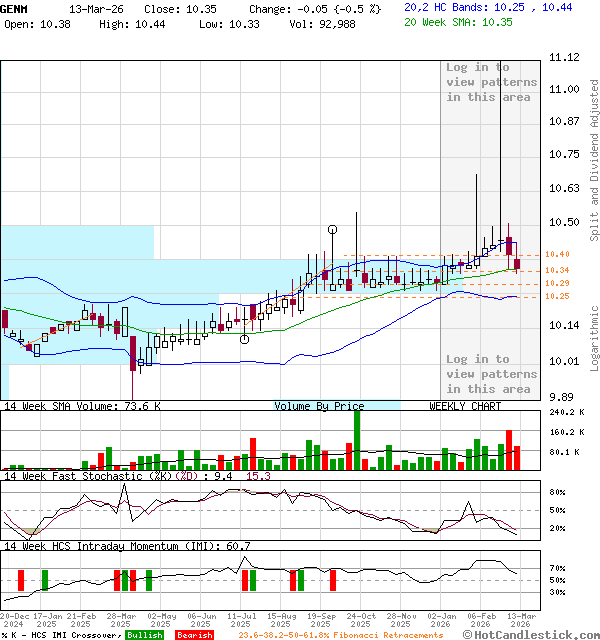Image resolution: width=600 pixels, height=640 pixels.
Task: Select the WEEKLY CHART label
Action: pos(465,406)
